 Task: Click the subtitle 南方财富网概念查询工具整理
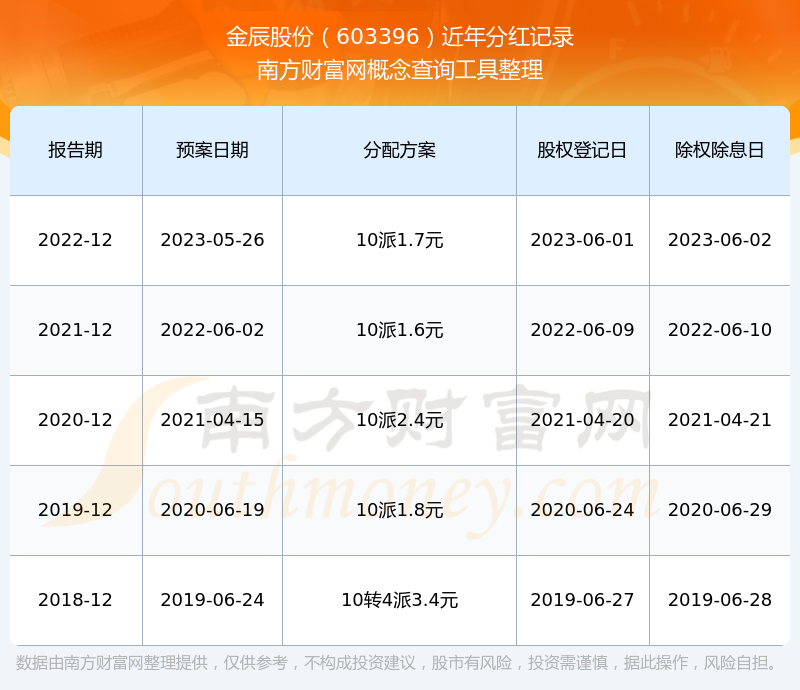(x=400, y=70)
